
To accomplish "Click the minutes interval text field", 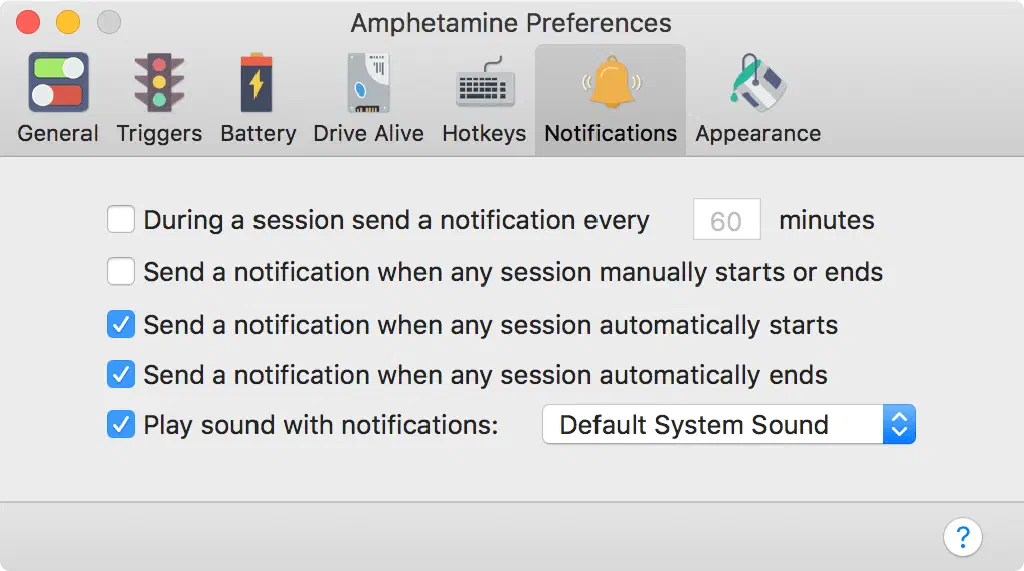I will click(726, 220).
